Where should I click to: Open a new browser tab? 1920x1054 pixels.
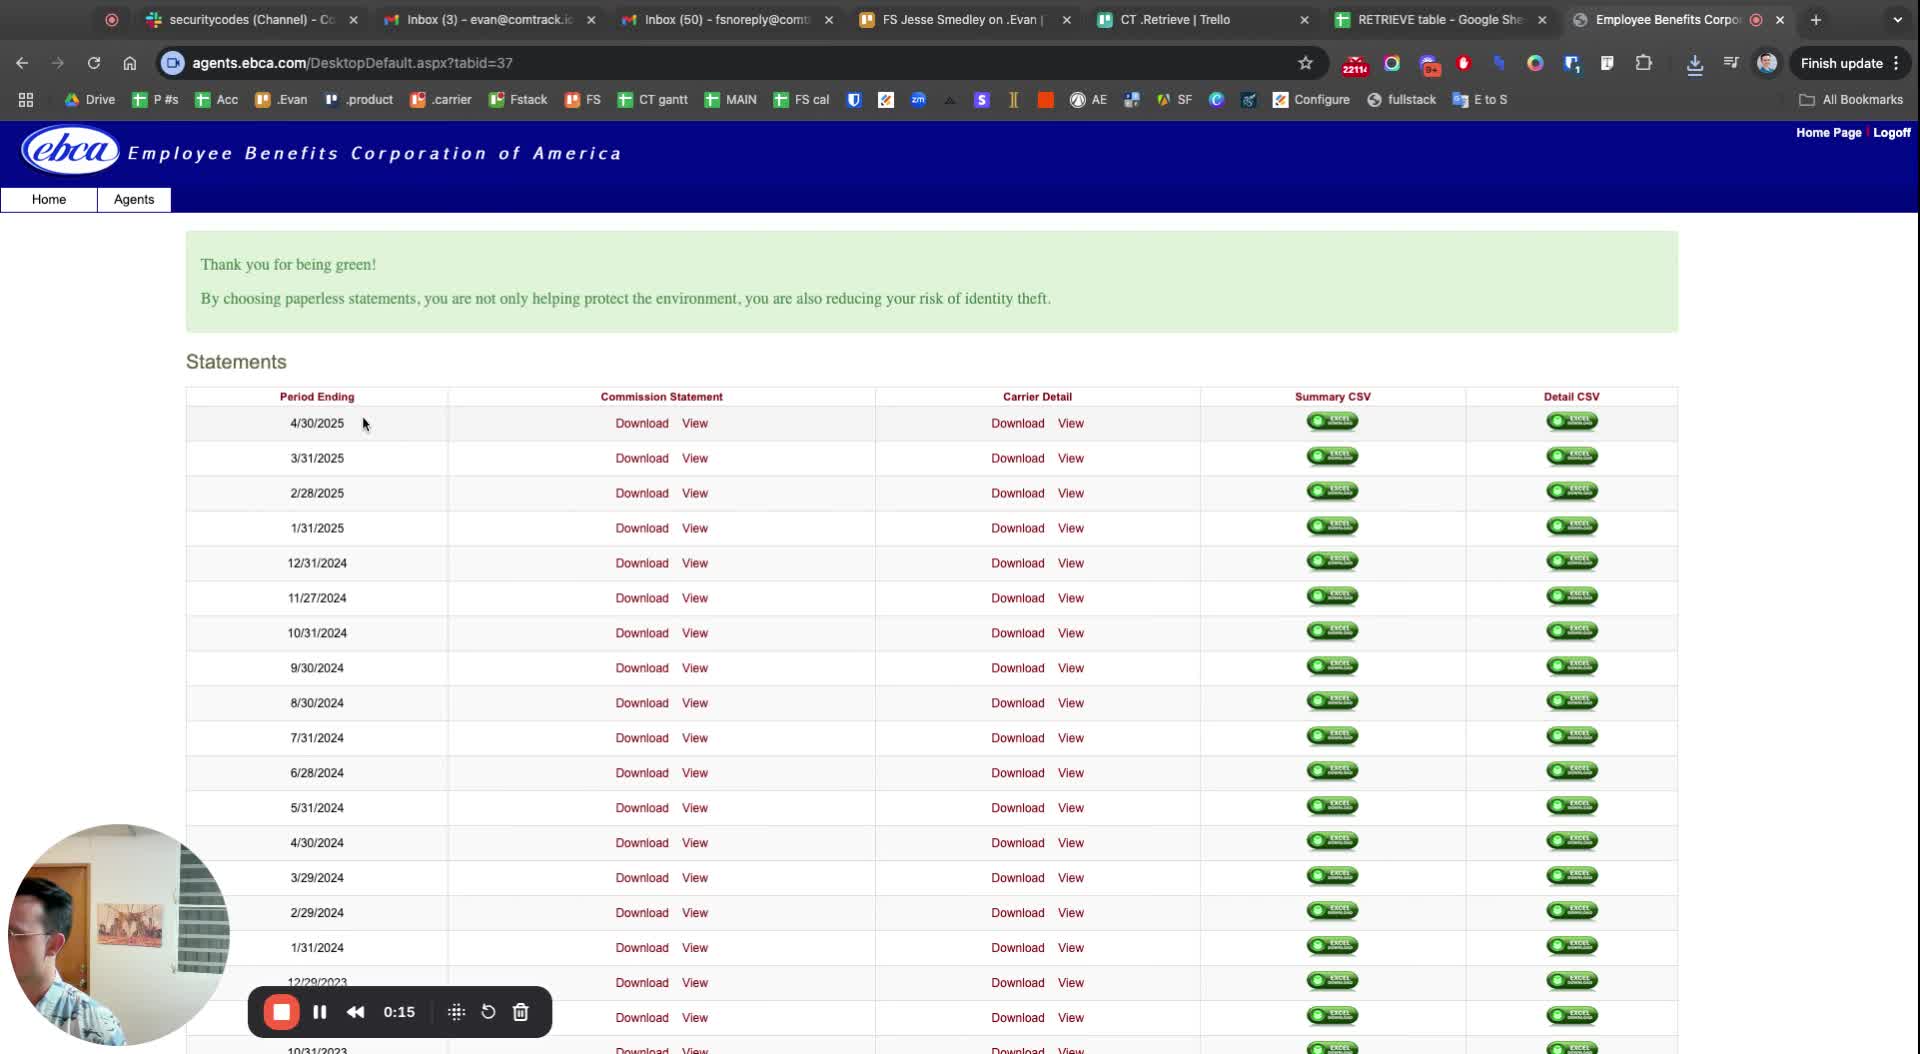coord(1816,20)
